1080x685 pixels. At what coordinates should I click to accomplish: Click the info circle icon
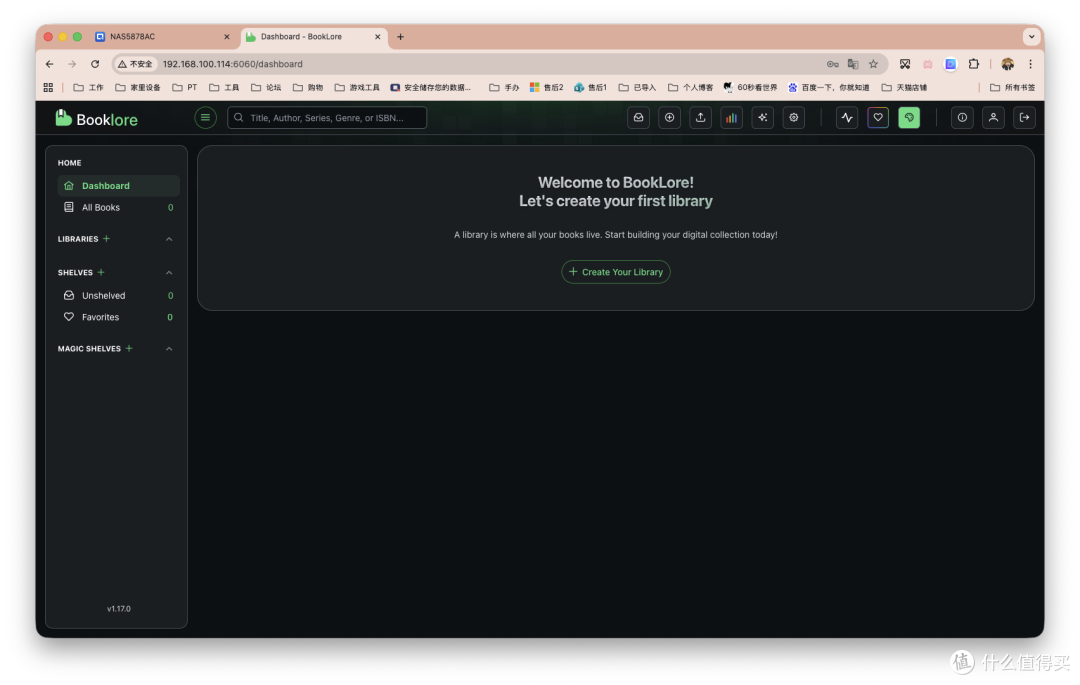pos(962,118)
